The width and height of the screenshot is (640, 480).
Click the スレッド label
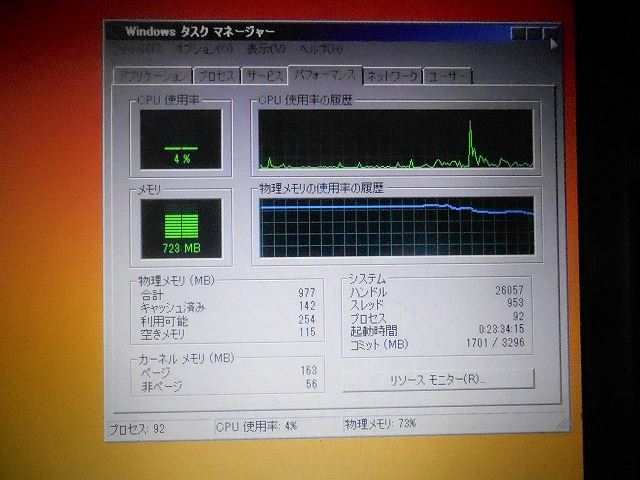pos(367,305)
